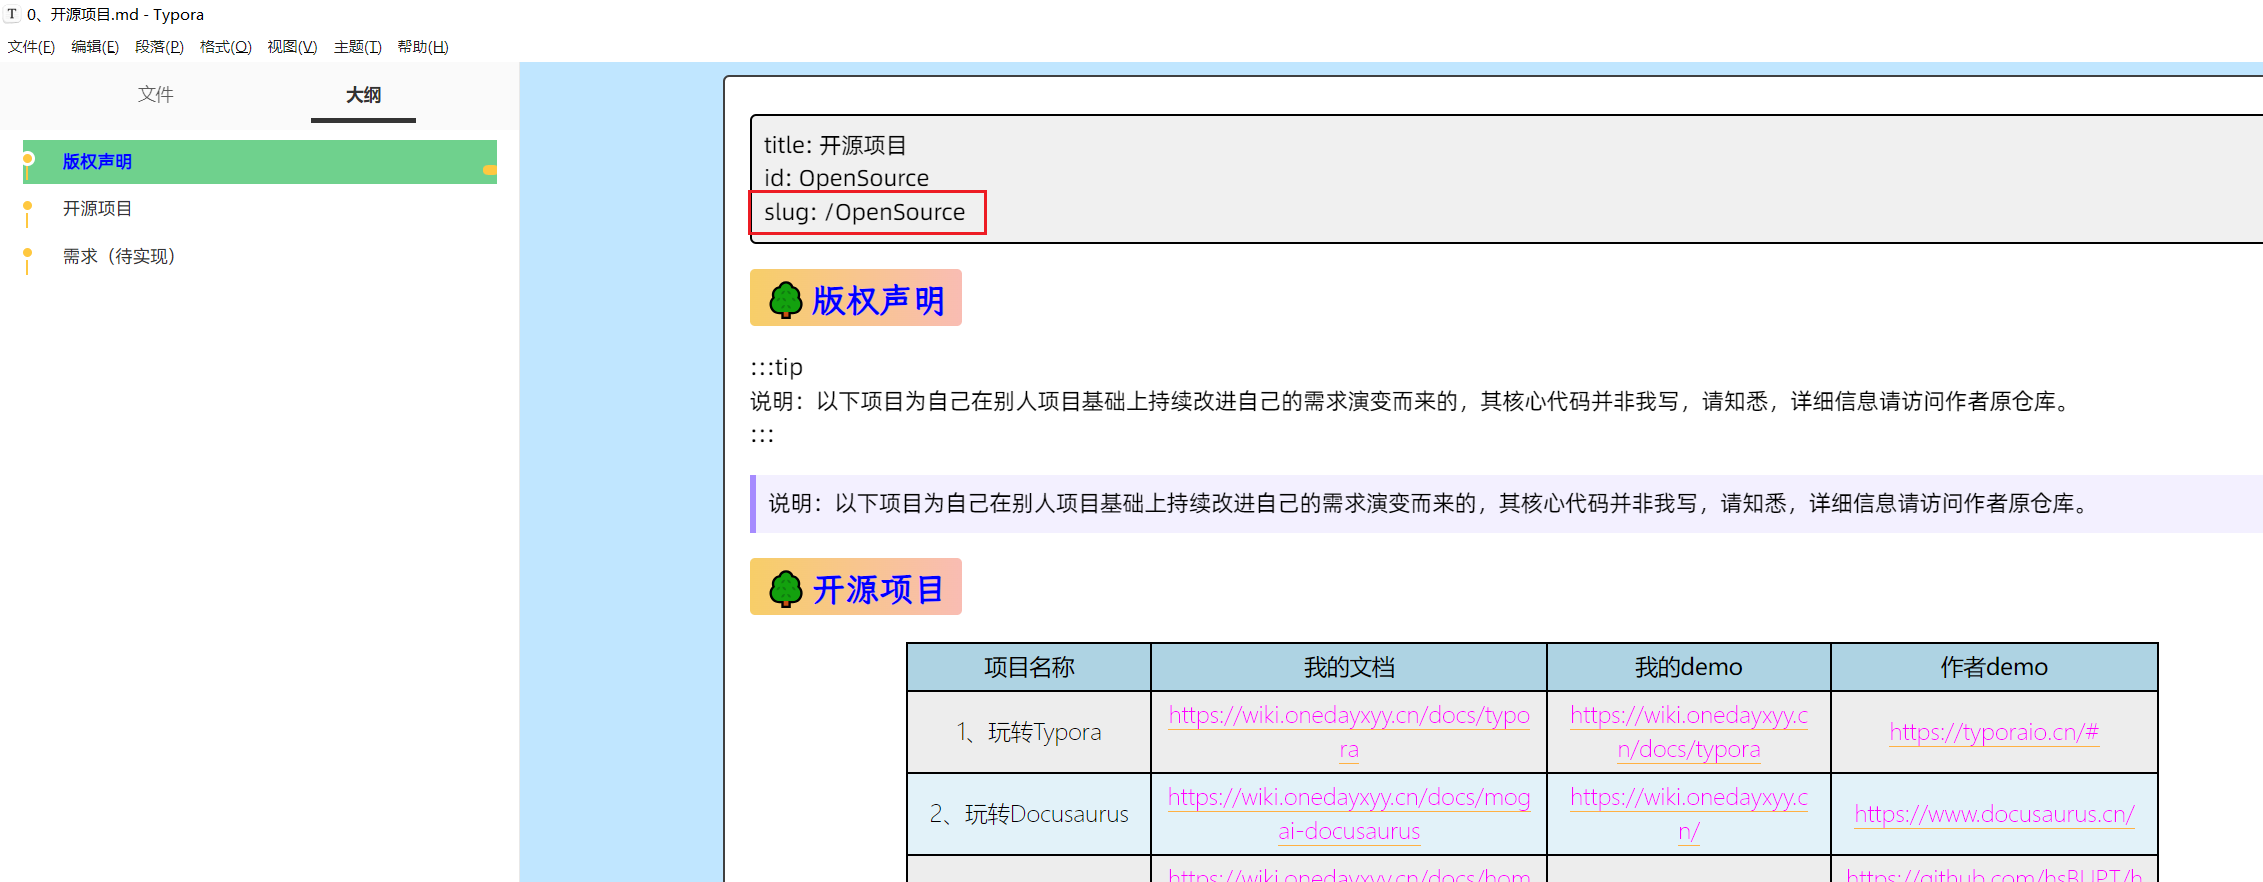Click the '1、玩转Typora' table cell
The width and height of the screenshot is (2263, 882).
point(1029,732)
